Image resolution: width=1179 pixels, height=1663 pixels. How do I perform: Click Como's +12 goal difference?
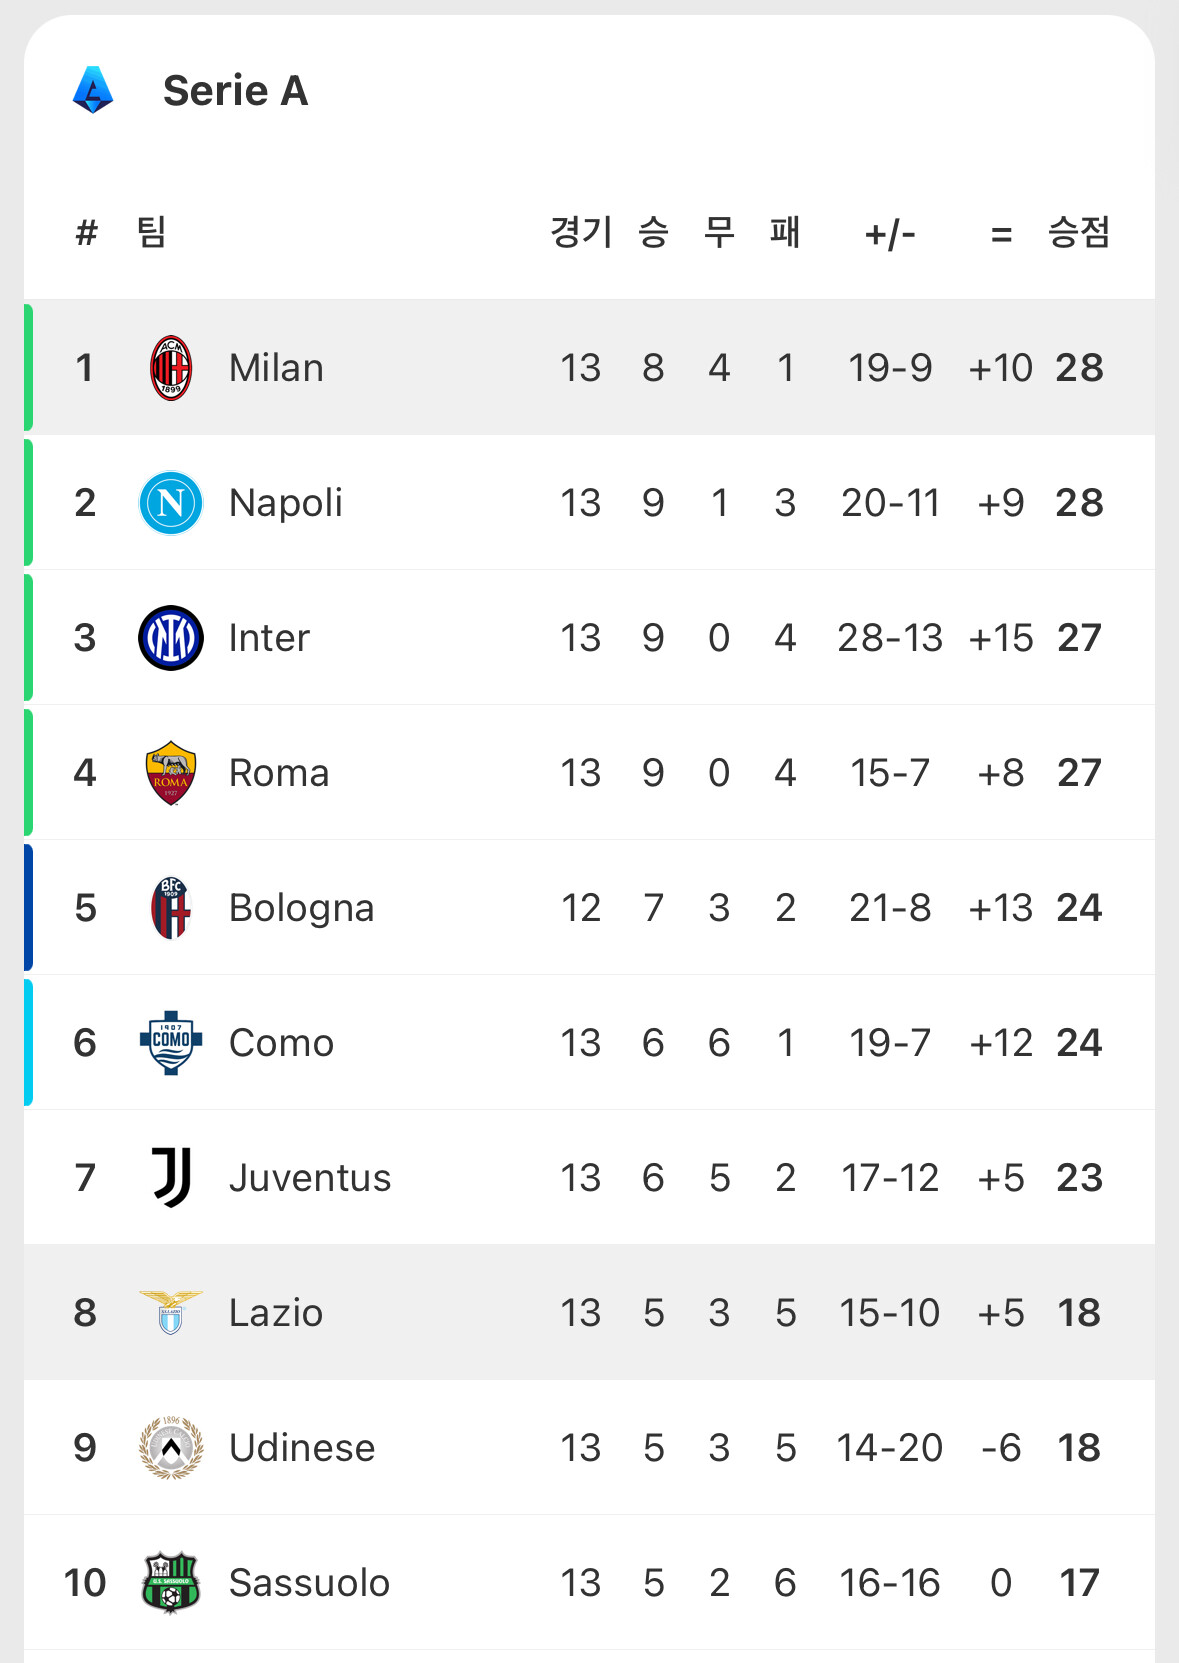[1000, 1043]
